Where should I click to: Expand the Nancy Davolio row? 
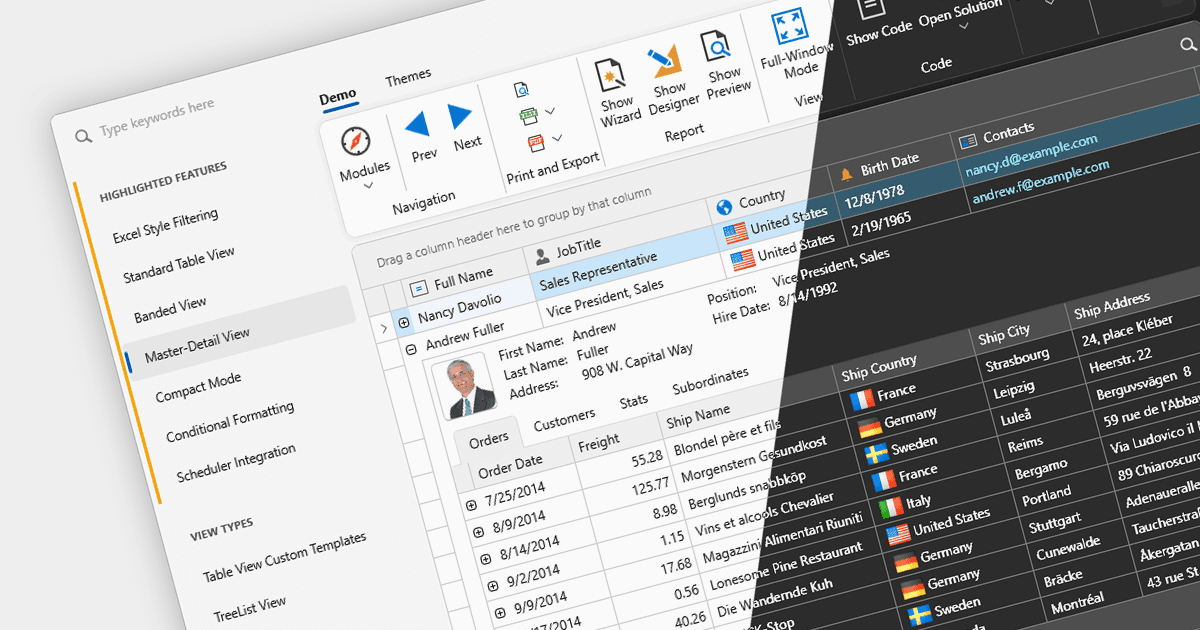(x=404, y=322)
